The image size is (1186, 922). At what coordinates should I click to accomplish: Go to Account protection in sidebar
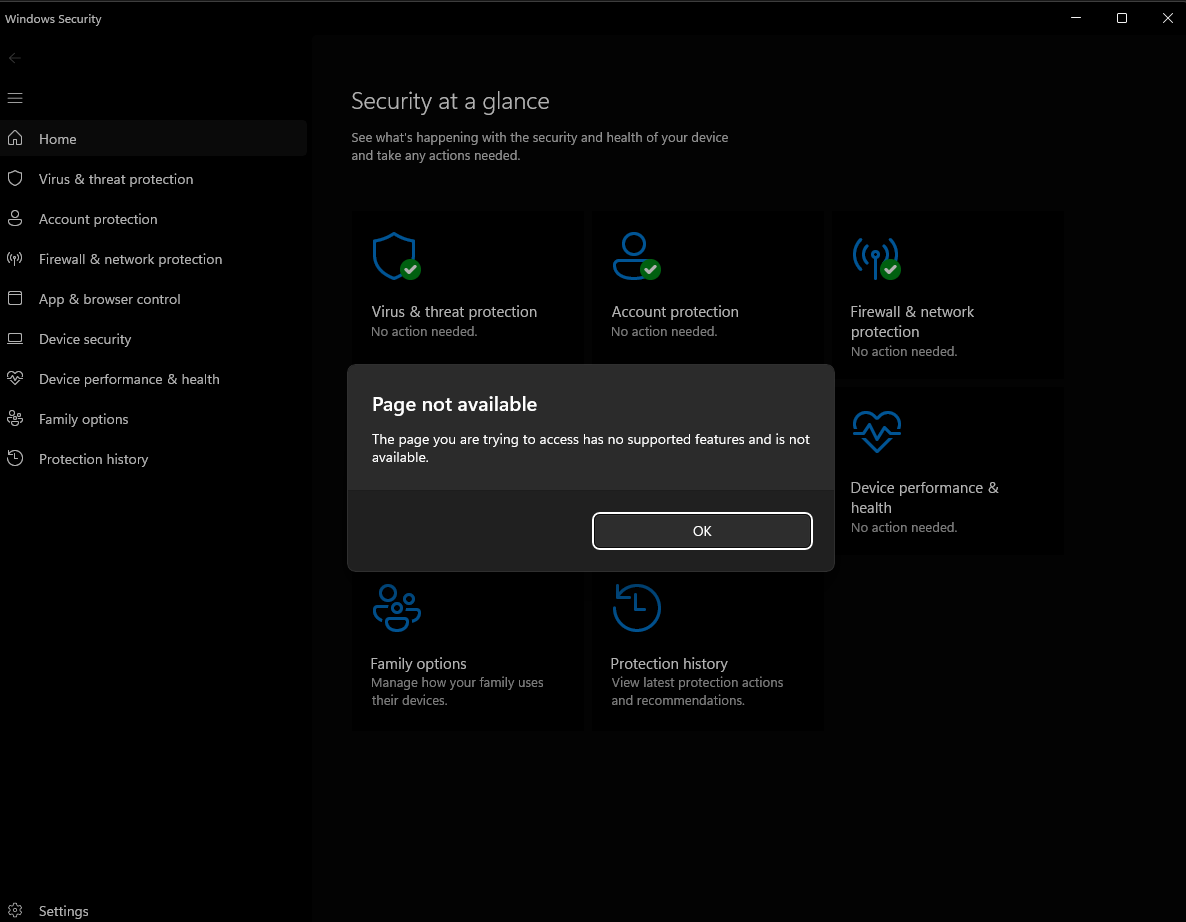(x=154, y=219)
